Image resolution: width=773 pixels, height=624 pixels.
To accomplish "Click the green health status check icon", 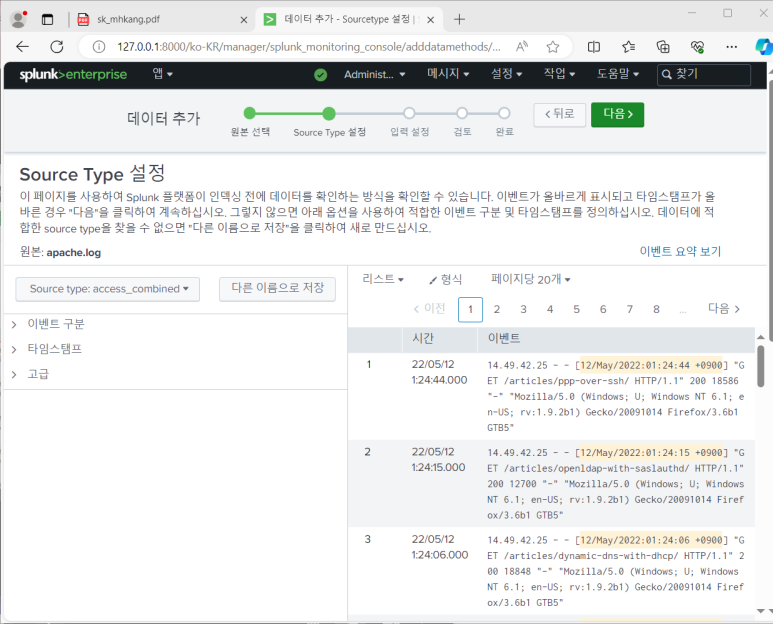I will [320, 75].
